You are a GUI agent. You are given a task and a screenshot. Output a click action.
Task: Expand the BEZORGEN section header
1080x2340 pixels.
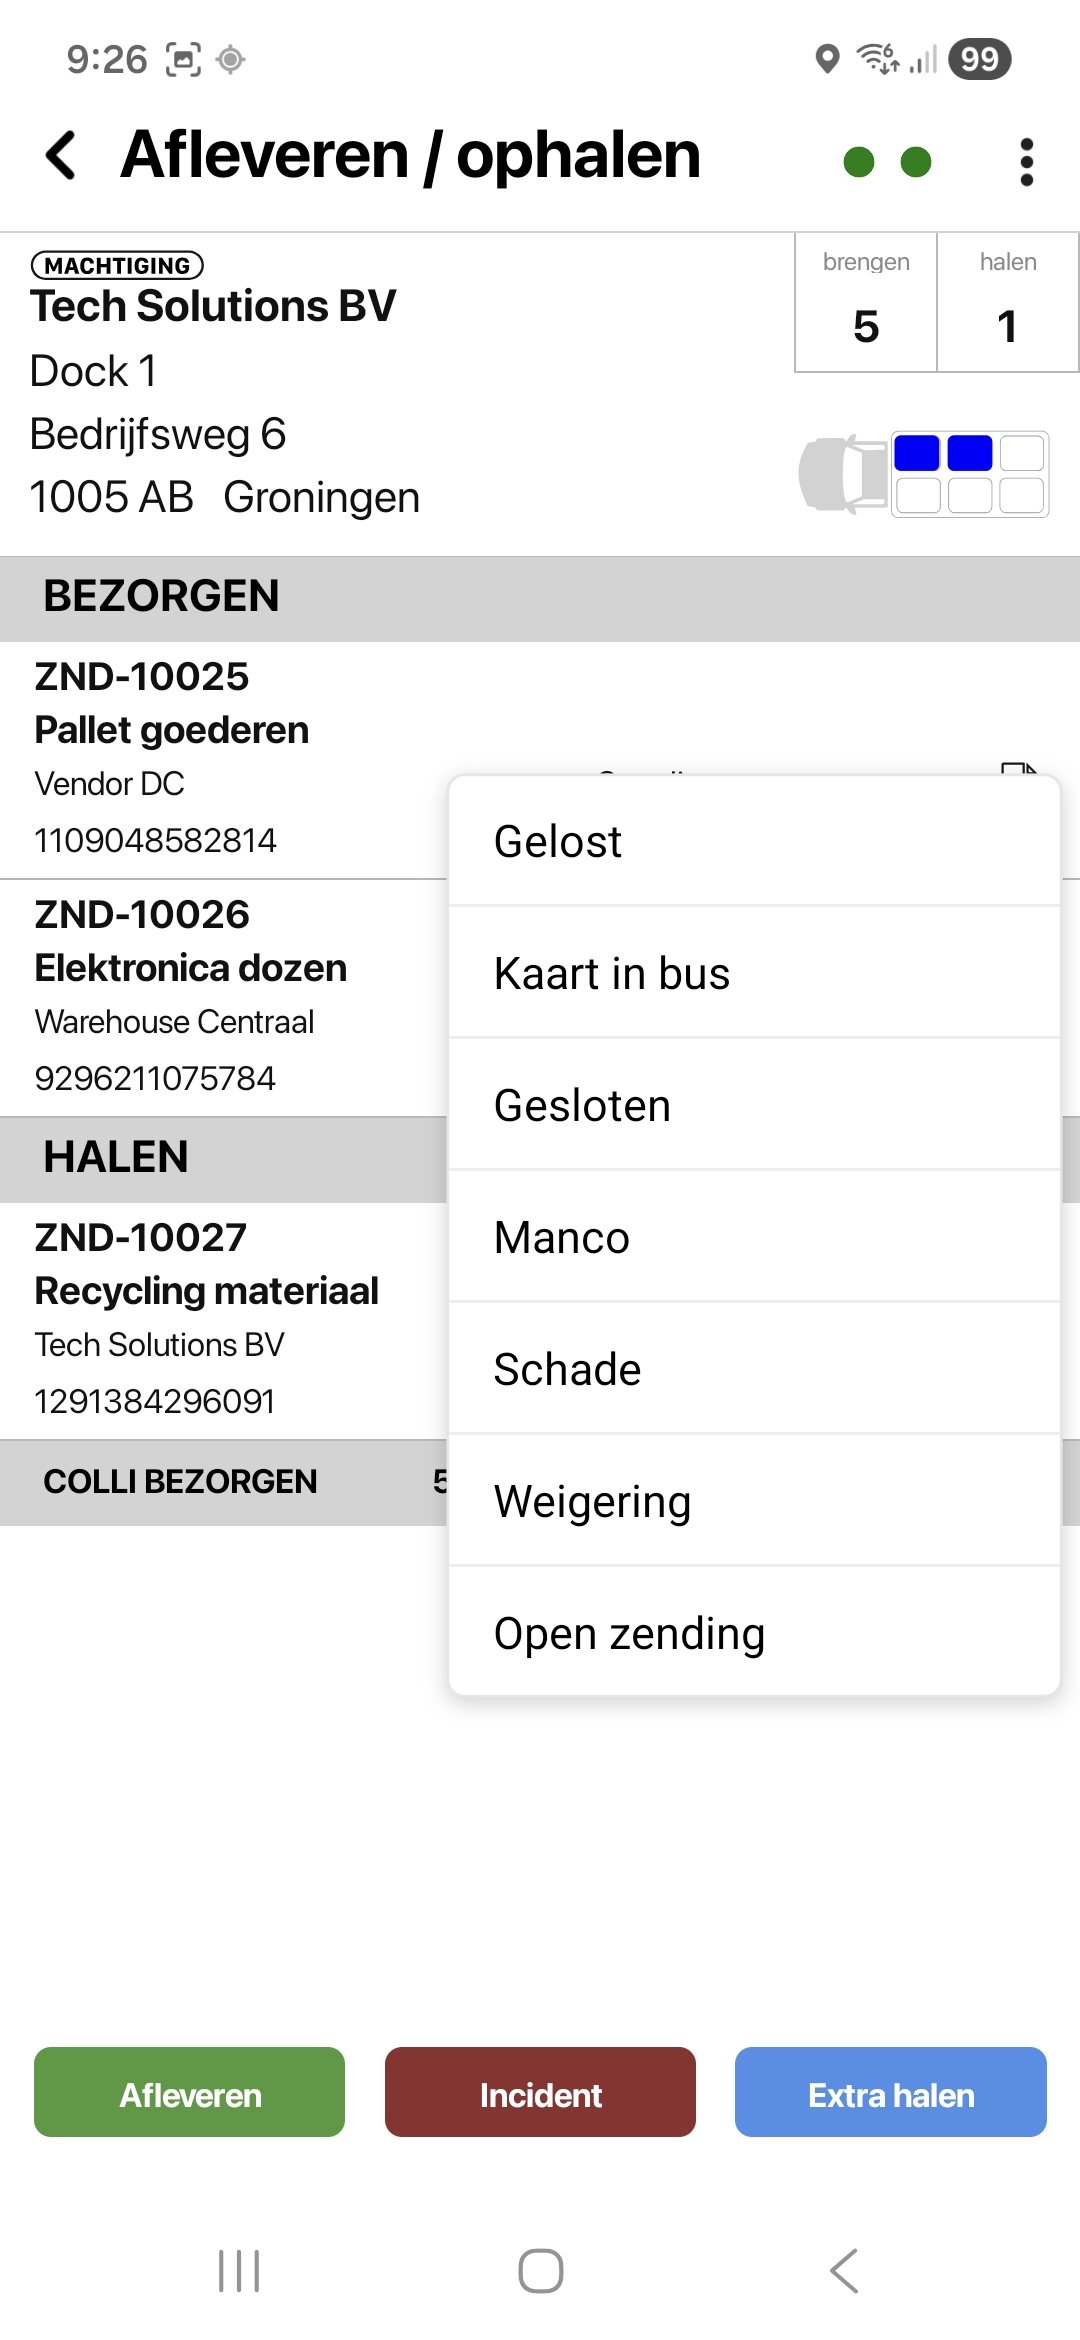click(x=160, y=597)
